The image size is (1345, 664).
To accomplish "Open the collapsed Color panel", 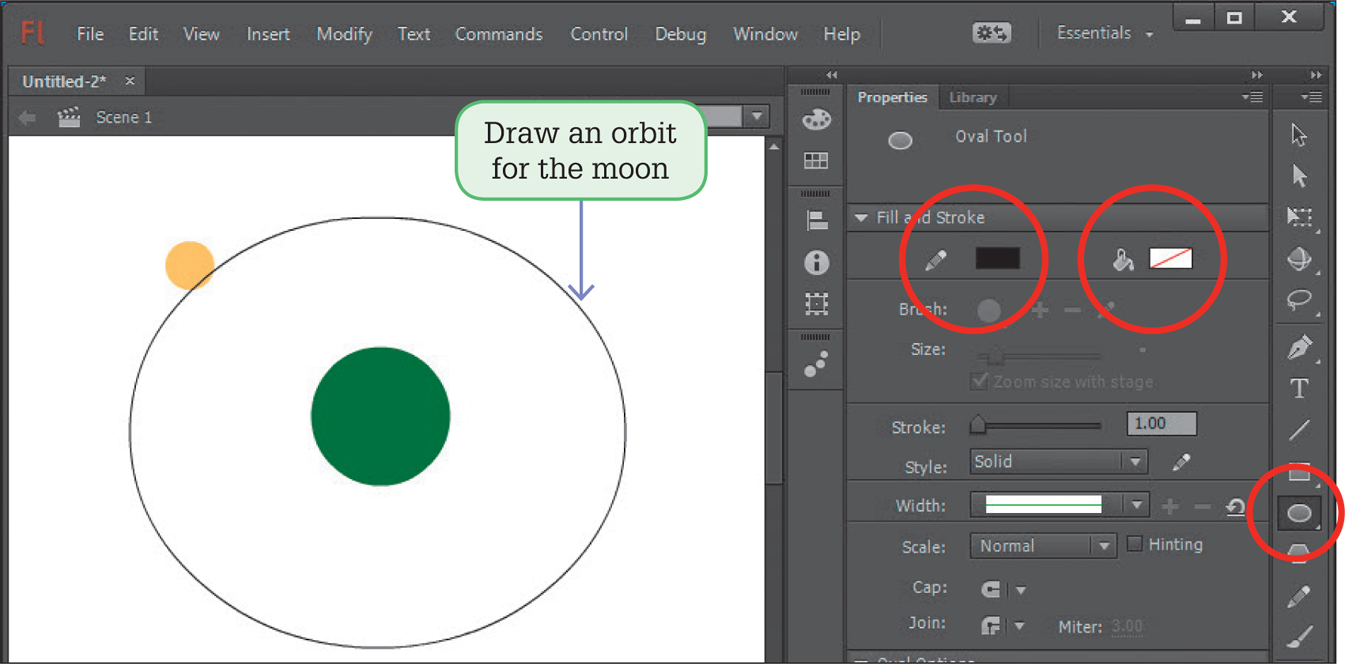I will pyautogui.click(x=817, y=120).
